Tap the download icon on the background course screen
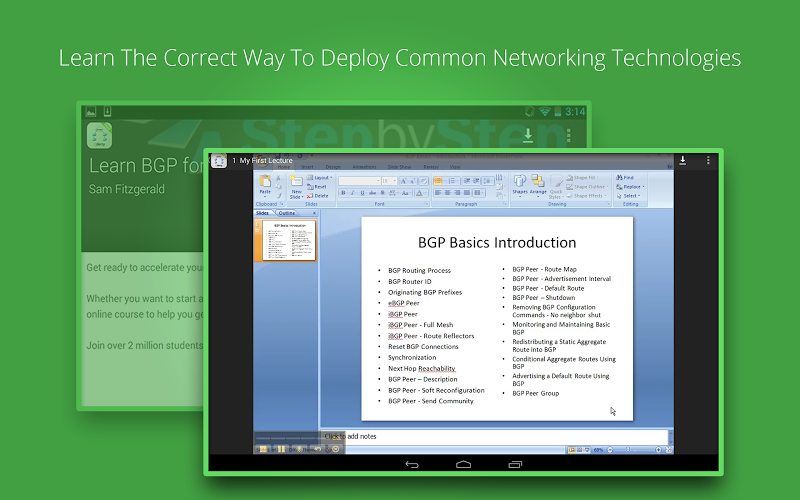800x500 pixels. 528,135
